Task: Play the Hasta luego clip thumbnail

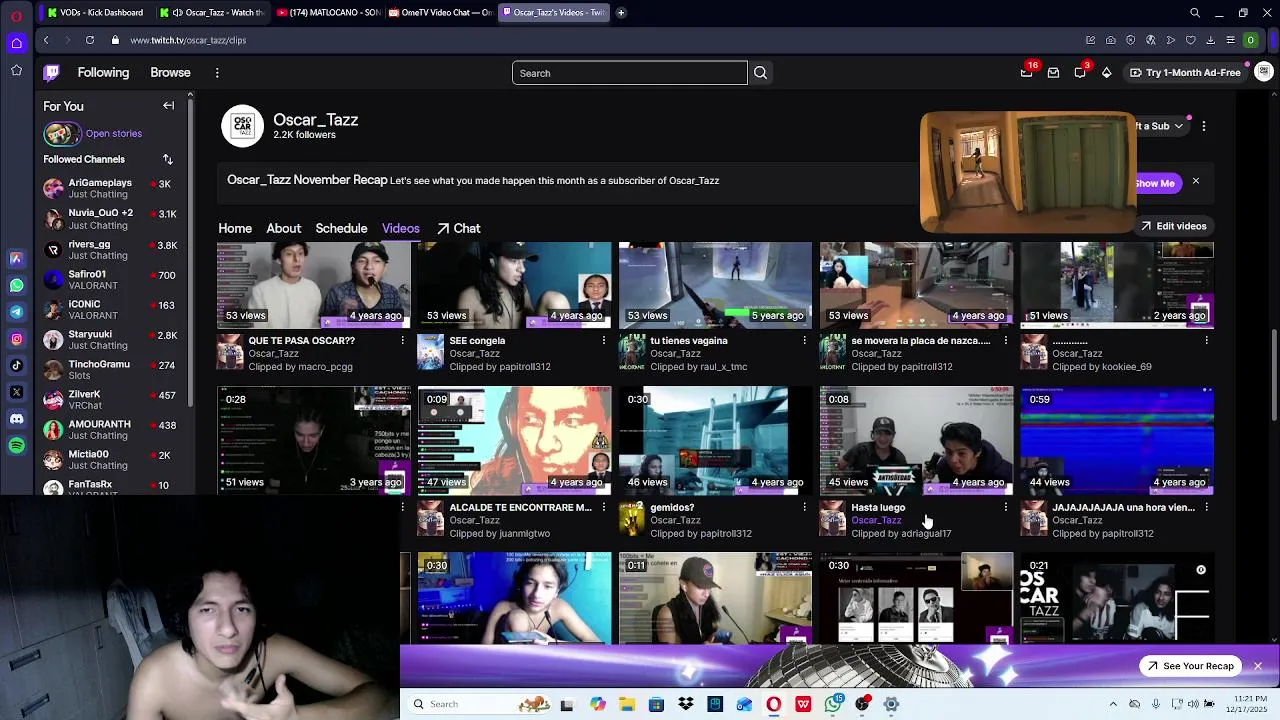Action: click(916, 441)
